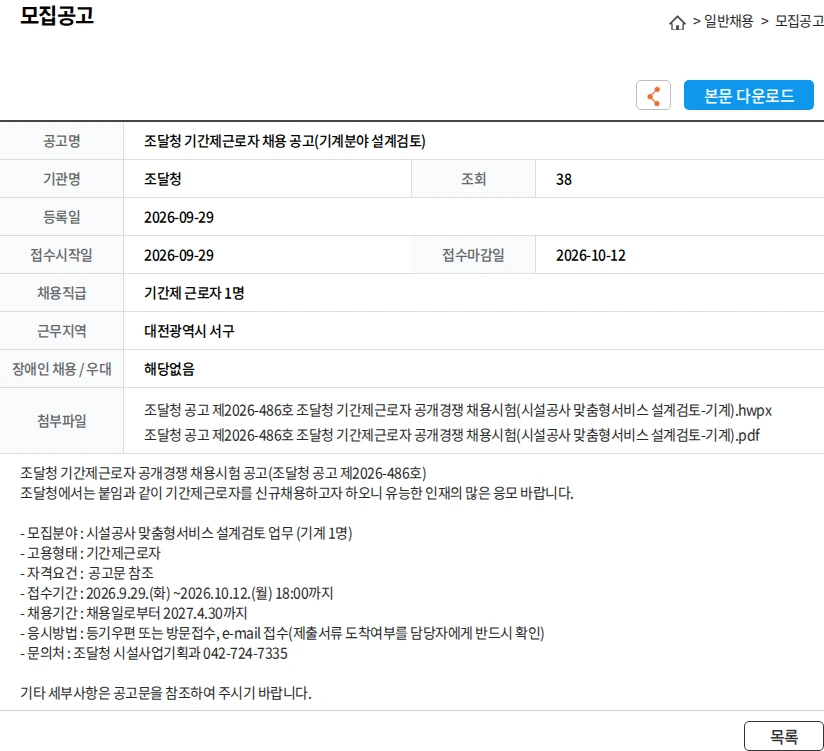This screenshot has width=824, height=751.
Task: Click 기간제 근로자 1명 value
Action: pos(194,293)
